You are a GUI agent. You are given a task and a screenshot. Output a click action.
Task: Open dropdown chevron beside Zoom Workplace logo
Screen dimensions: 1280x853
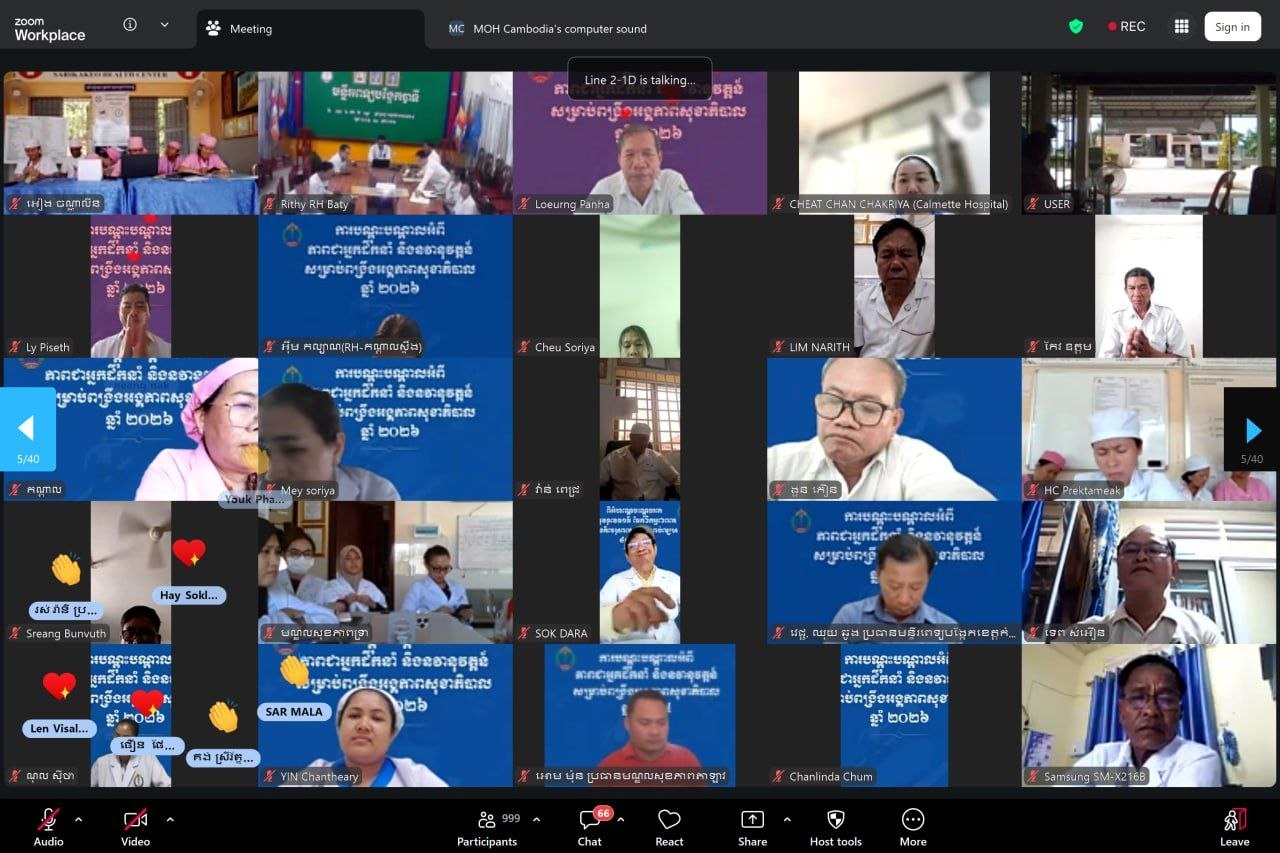click(164, 25)
